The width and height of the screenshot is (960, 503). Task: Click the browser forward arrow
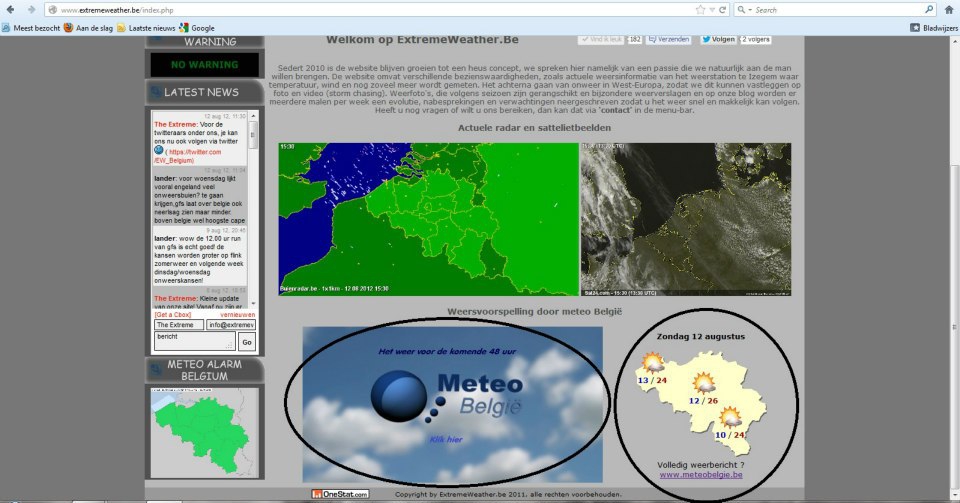(31, 9)
